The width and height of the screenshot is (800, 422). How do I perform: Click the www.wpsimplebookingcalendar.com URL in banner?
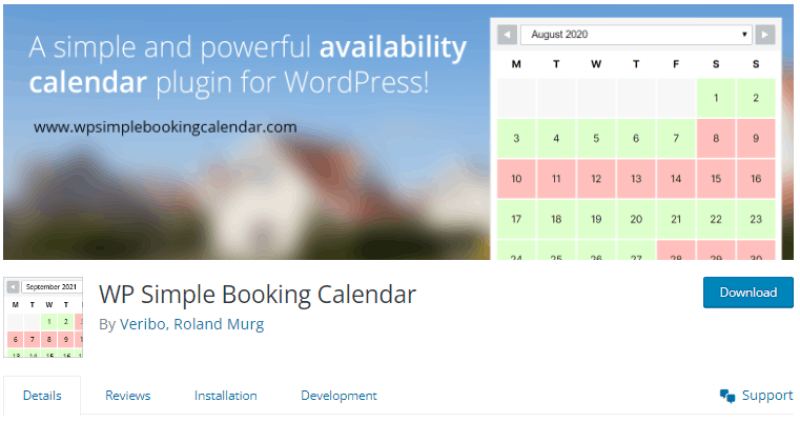click(165, 127)
